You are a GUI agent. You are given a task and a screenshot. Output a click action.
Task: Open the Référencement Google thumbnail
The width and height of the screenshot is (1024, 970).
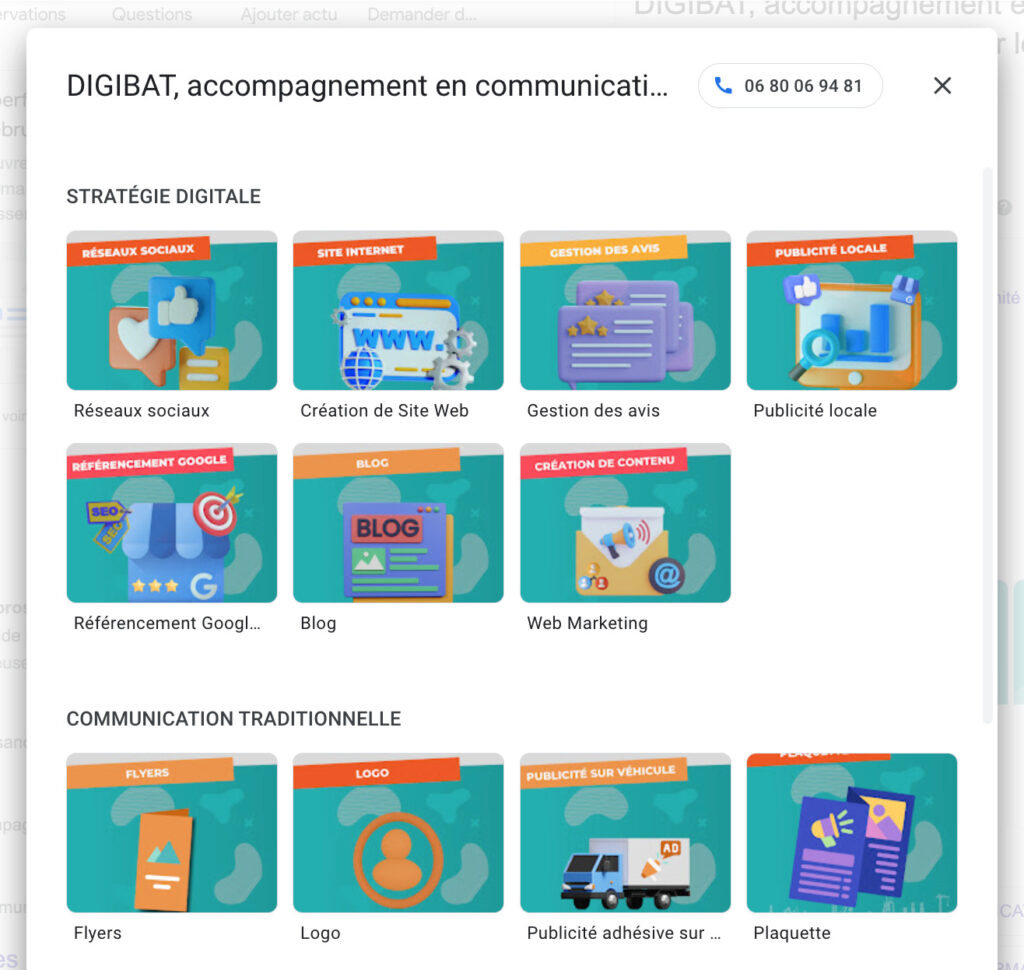click(172, 523)
